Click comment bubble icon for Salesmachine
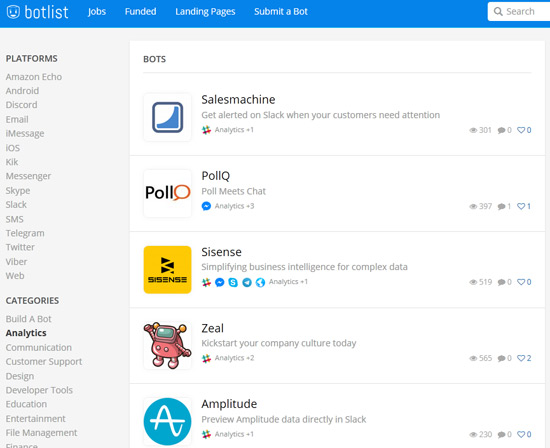550x448 pixels. [501, 131]
